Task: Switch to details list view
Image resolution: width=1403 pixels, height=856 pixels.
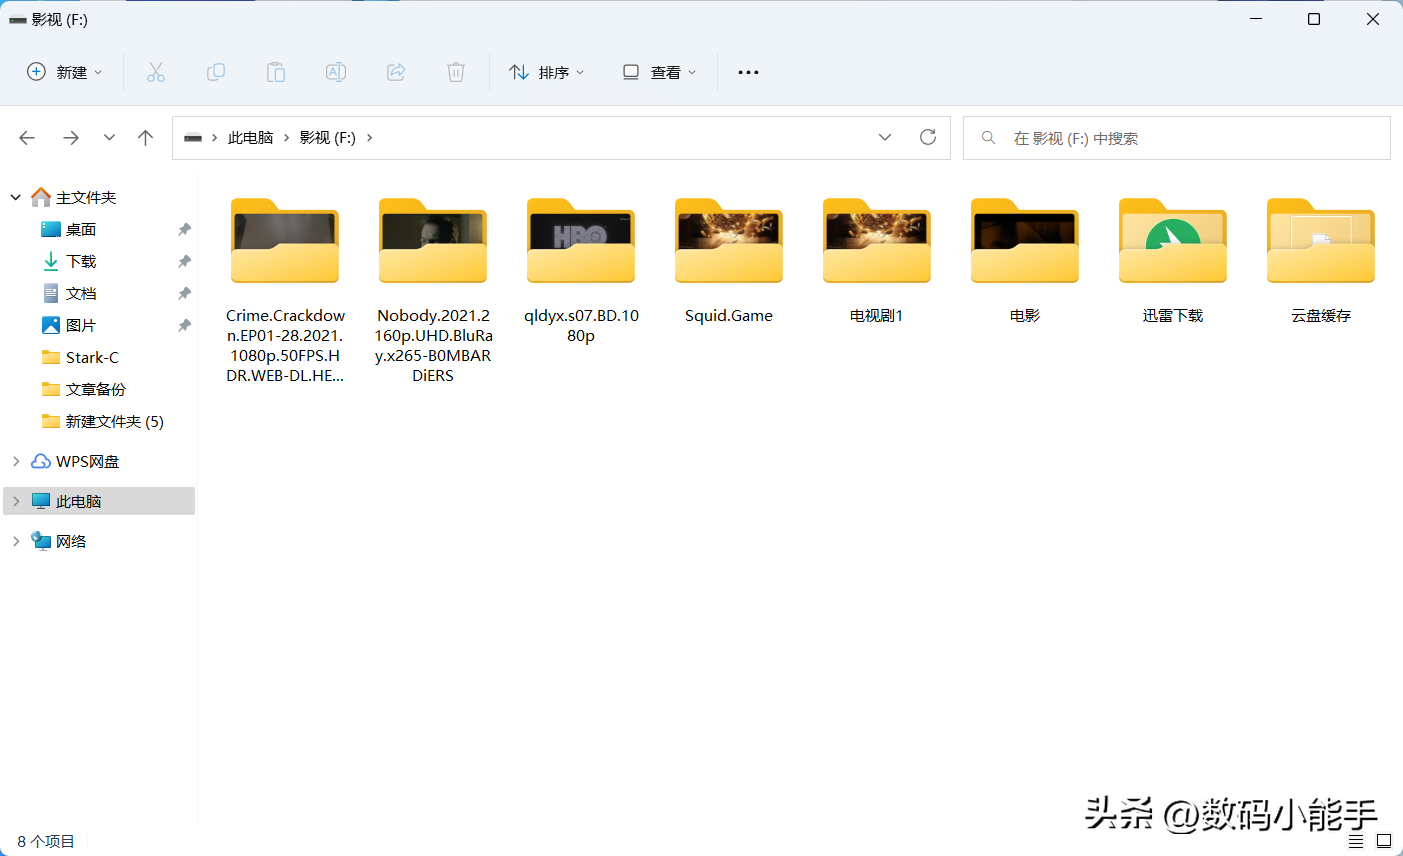Action: pyautogui.click(x=1356, y=841)
